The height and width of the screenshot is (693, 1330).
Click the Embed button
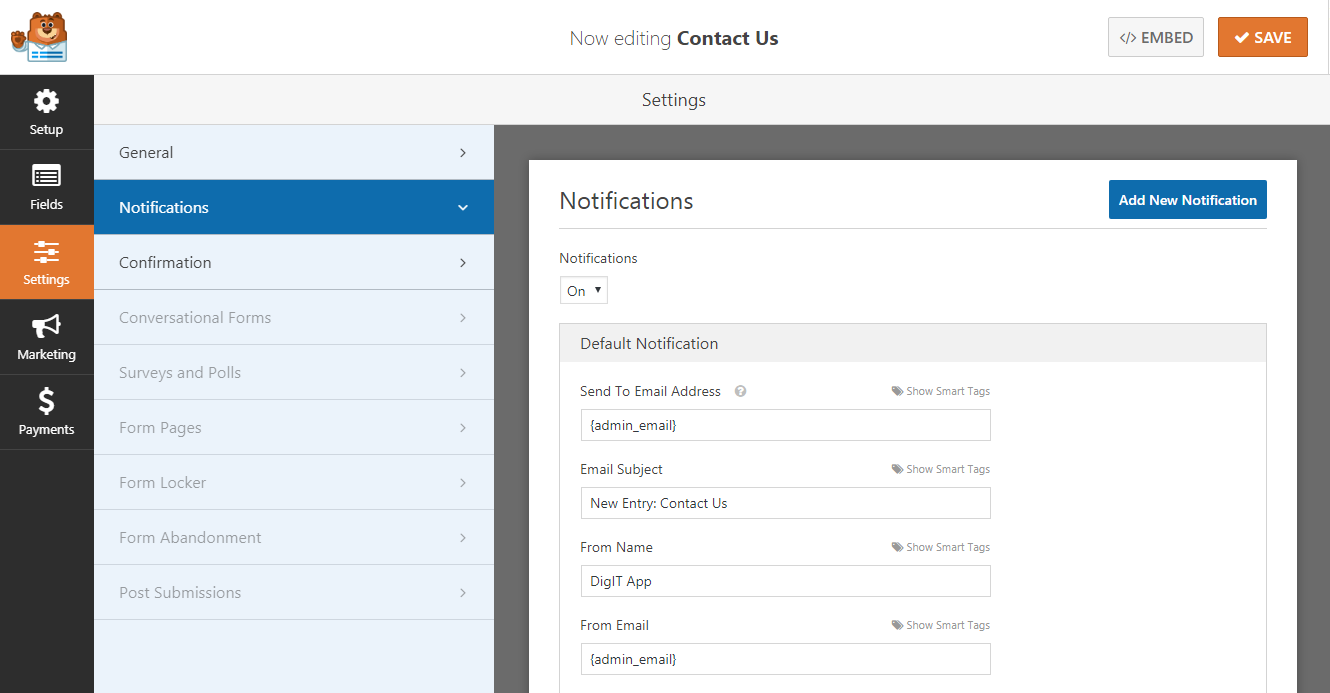coord(1156,37)
